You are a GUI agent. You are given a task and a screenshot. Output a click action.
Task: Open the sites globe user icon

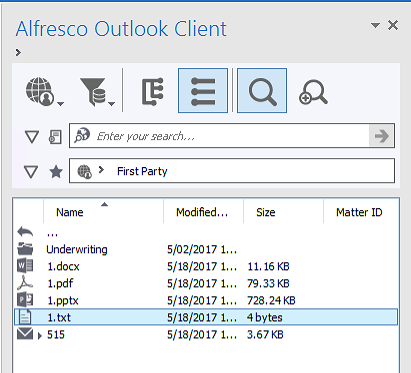coord(39,91)
